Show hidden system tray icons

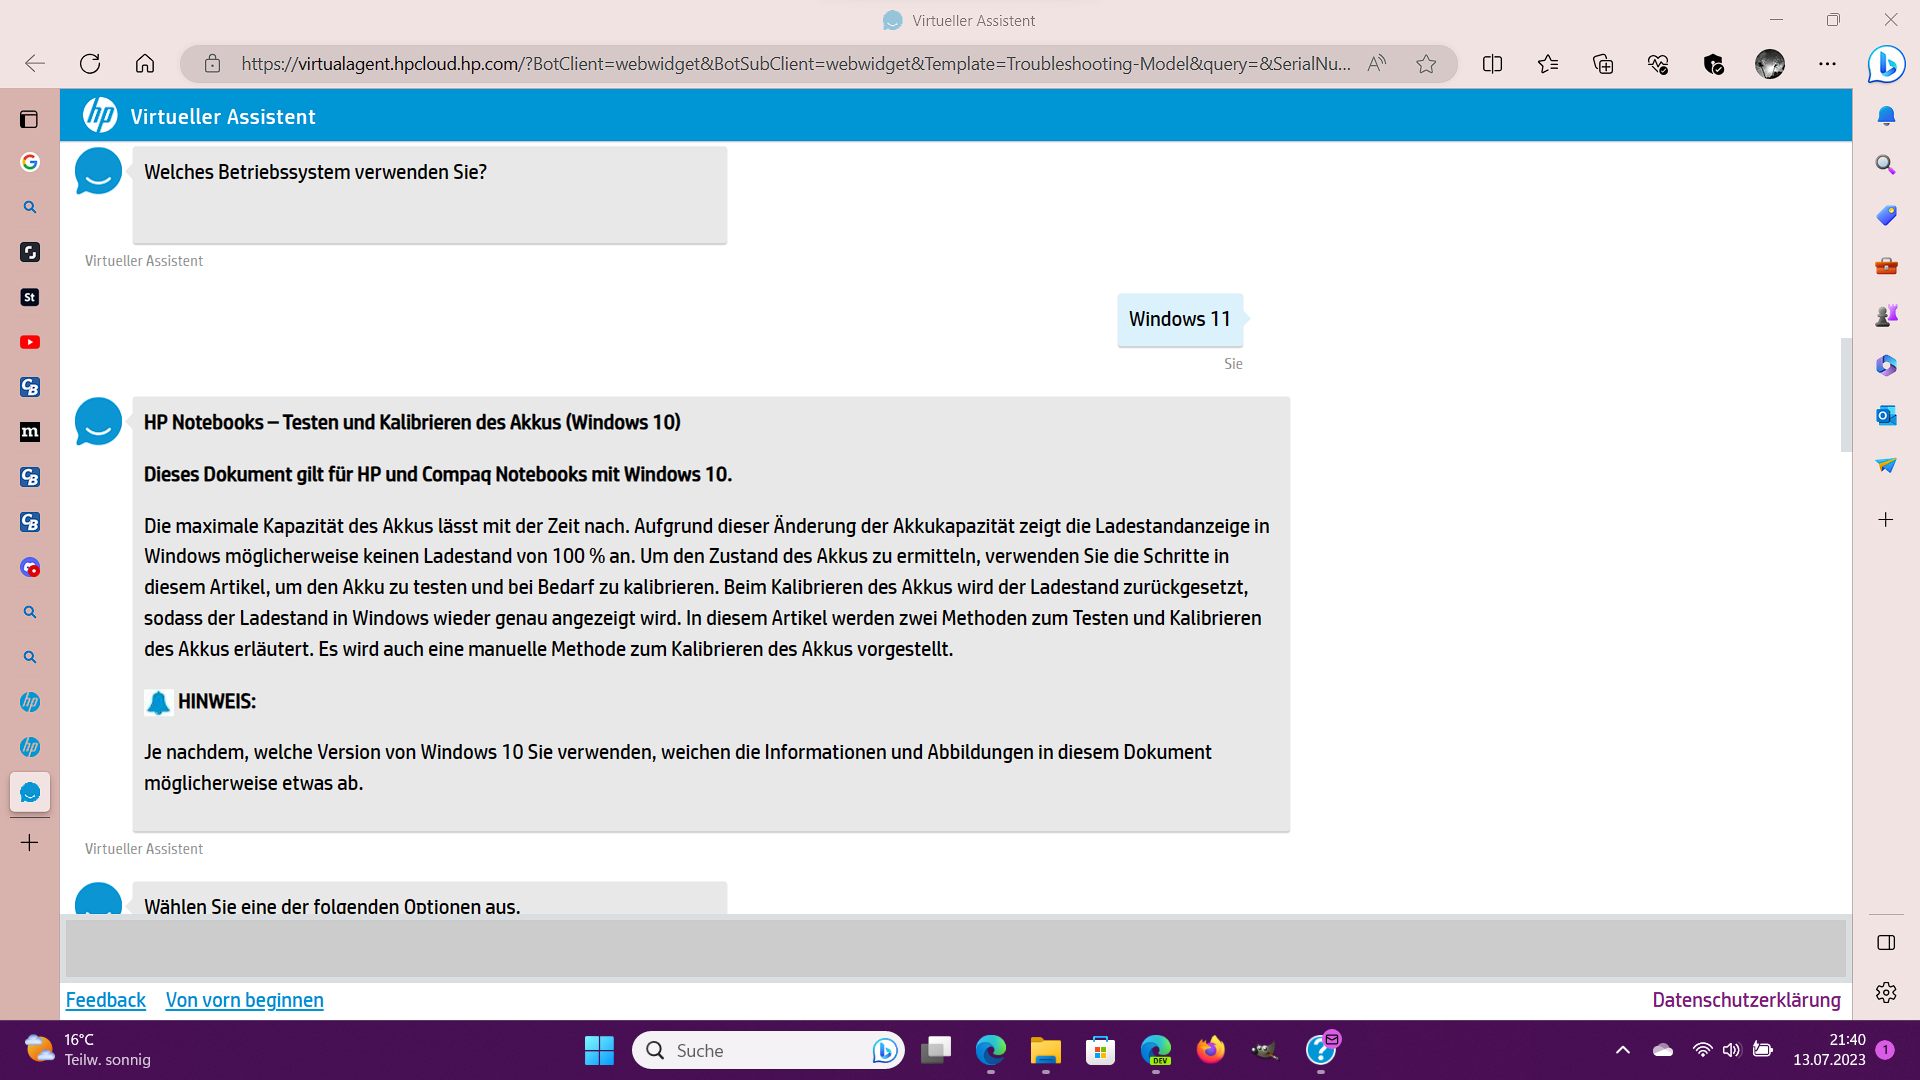tap(1623, 1050)
